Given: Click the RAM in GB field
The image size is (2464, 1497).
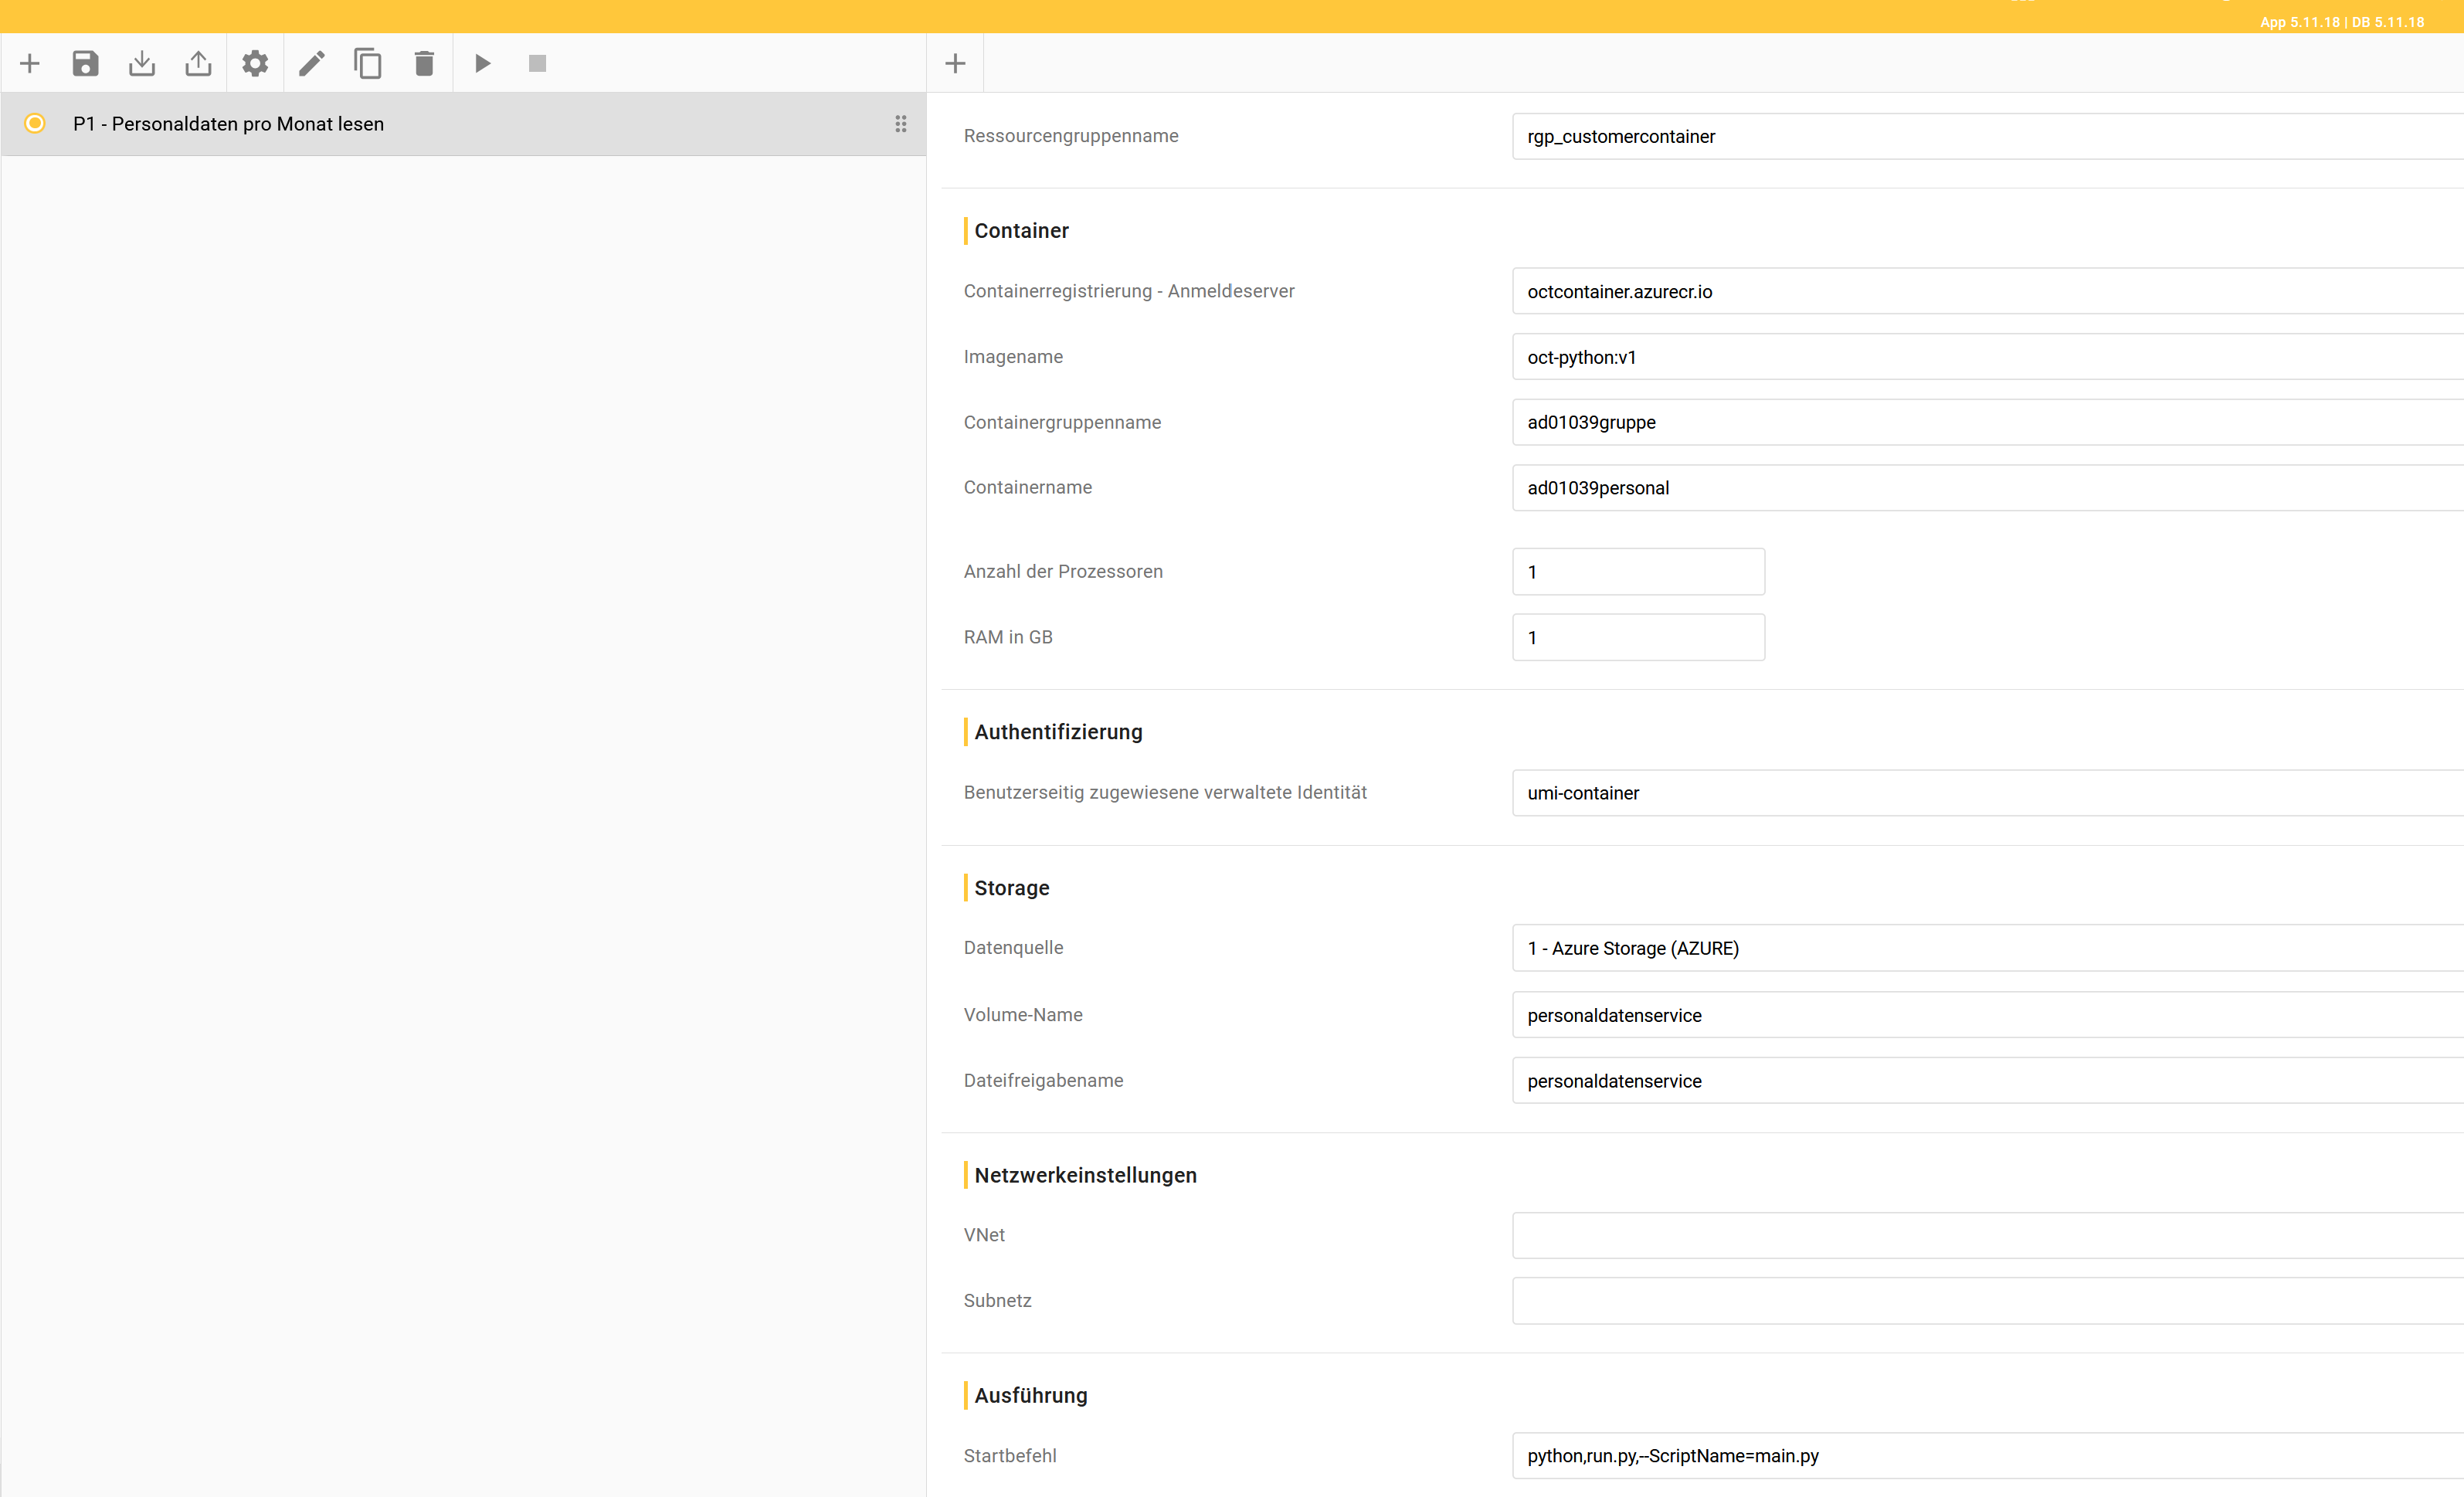Looking at the screenshot, I should click(1638, 637).
